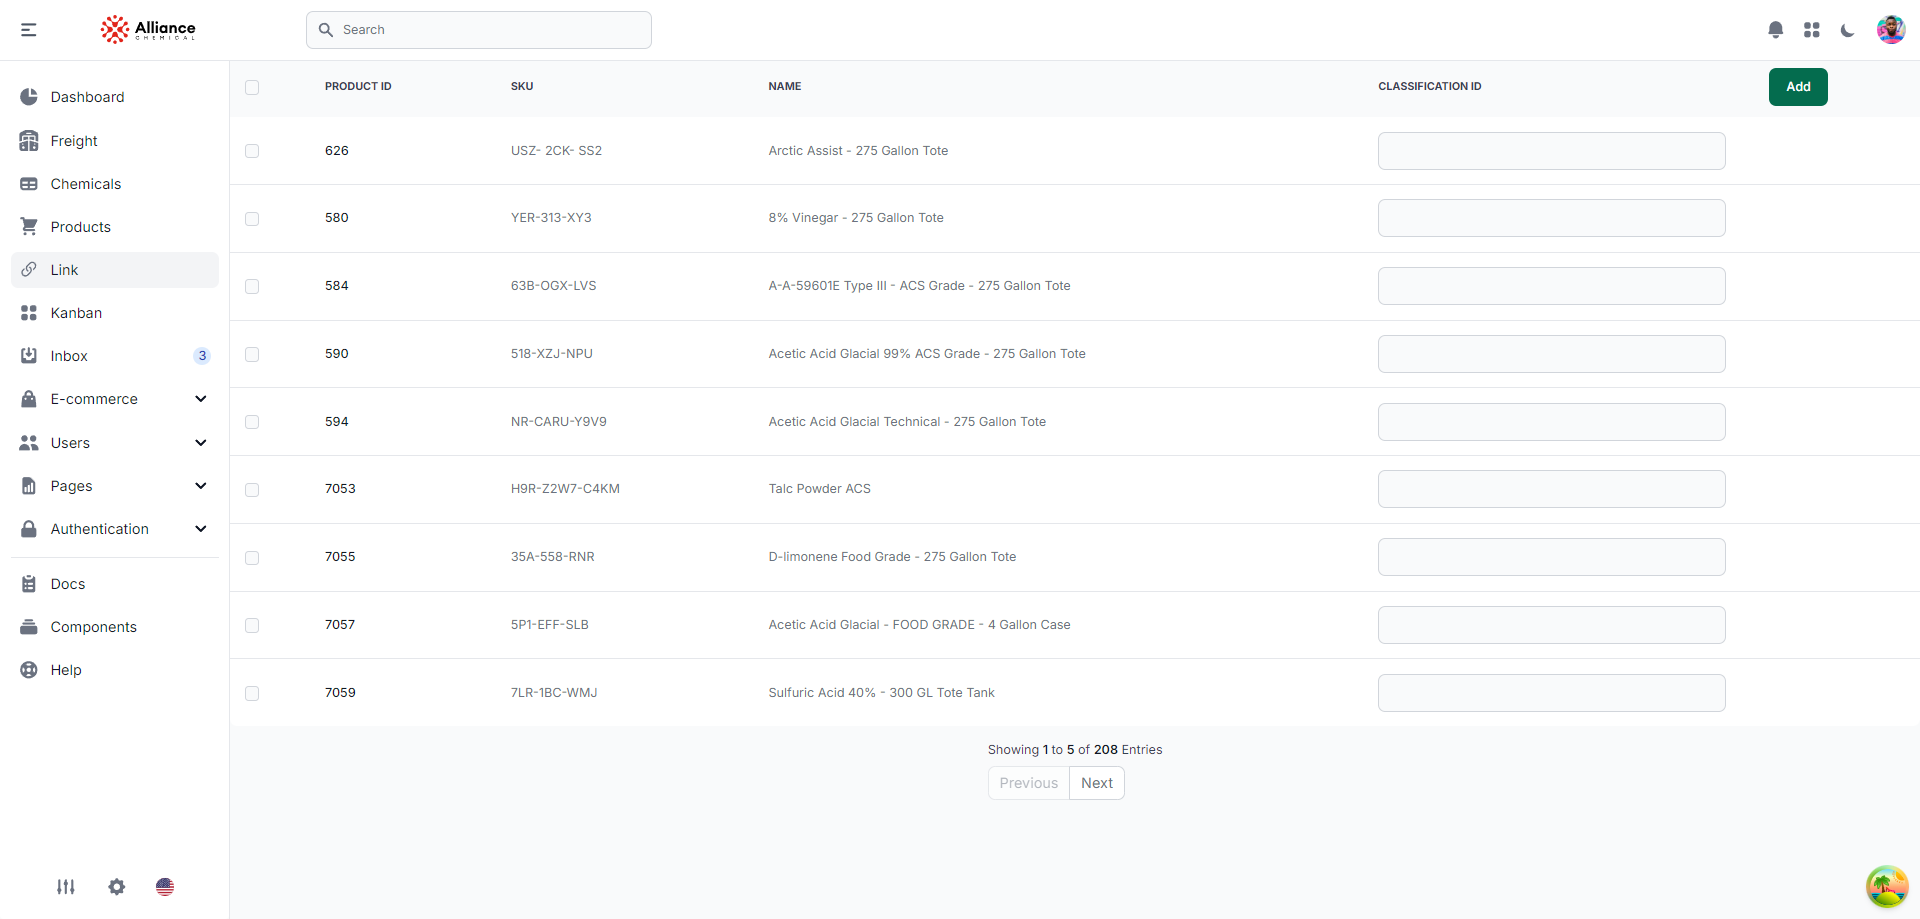Open the notifications bell
1920x919 pixels.
coord(1776,30)
